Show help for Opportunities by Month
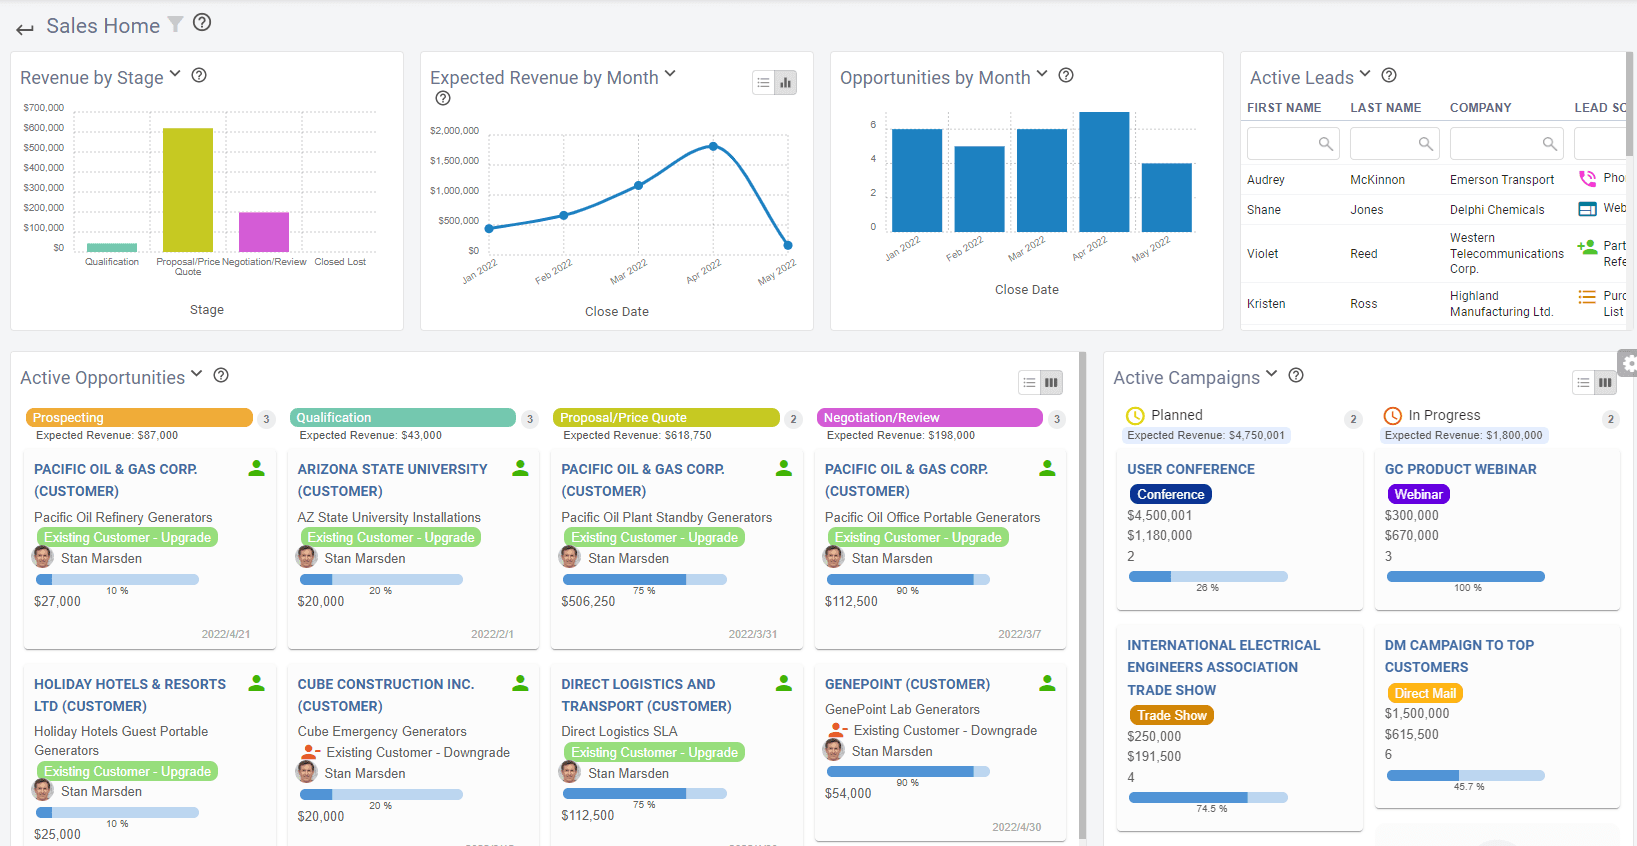Image resolution: width=1637 pixels, height=846 pixels. click(x=1066, y=75)
